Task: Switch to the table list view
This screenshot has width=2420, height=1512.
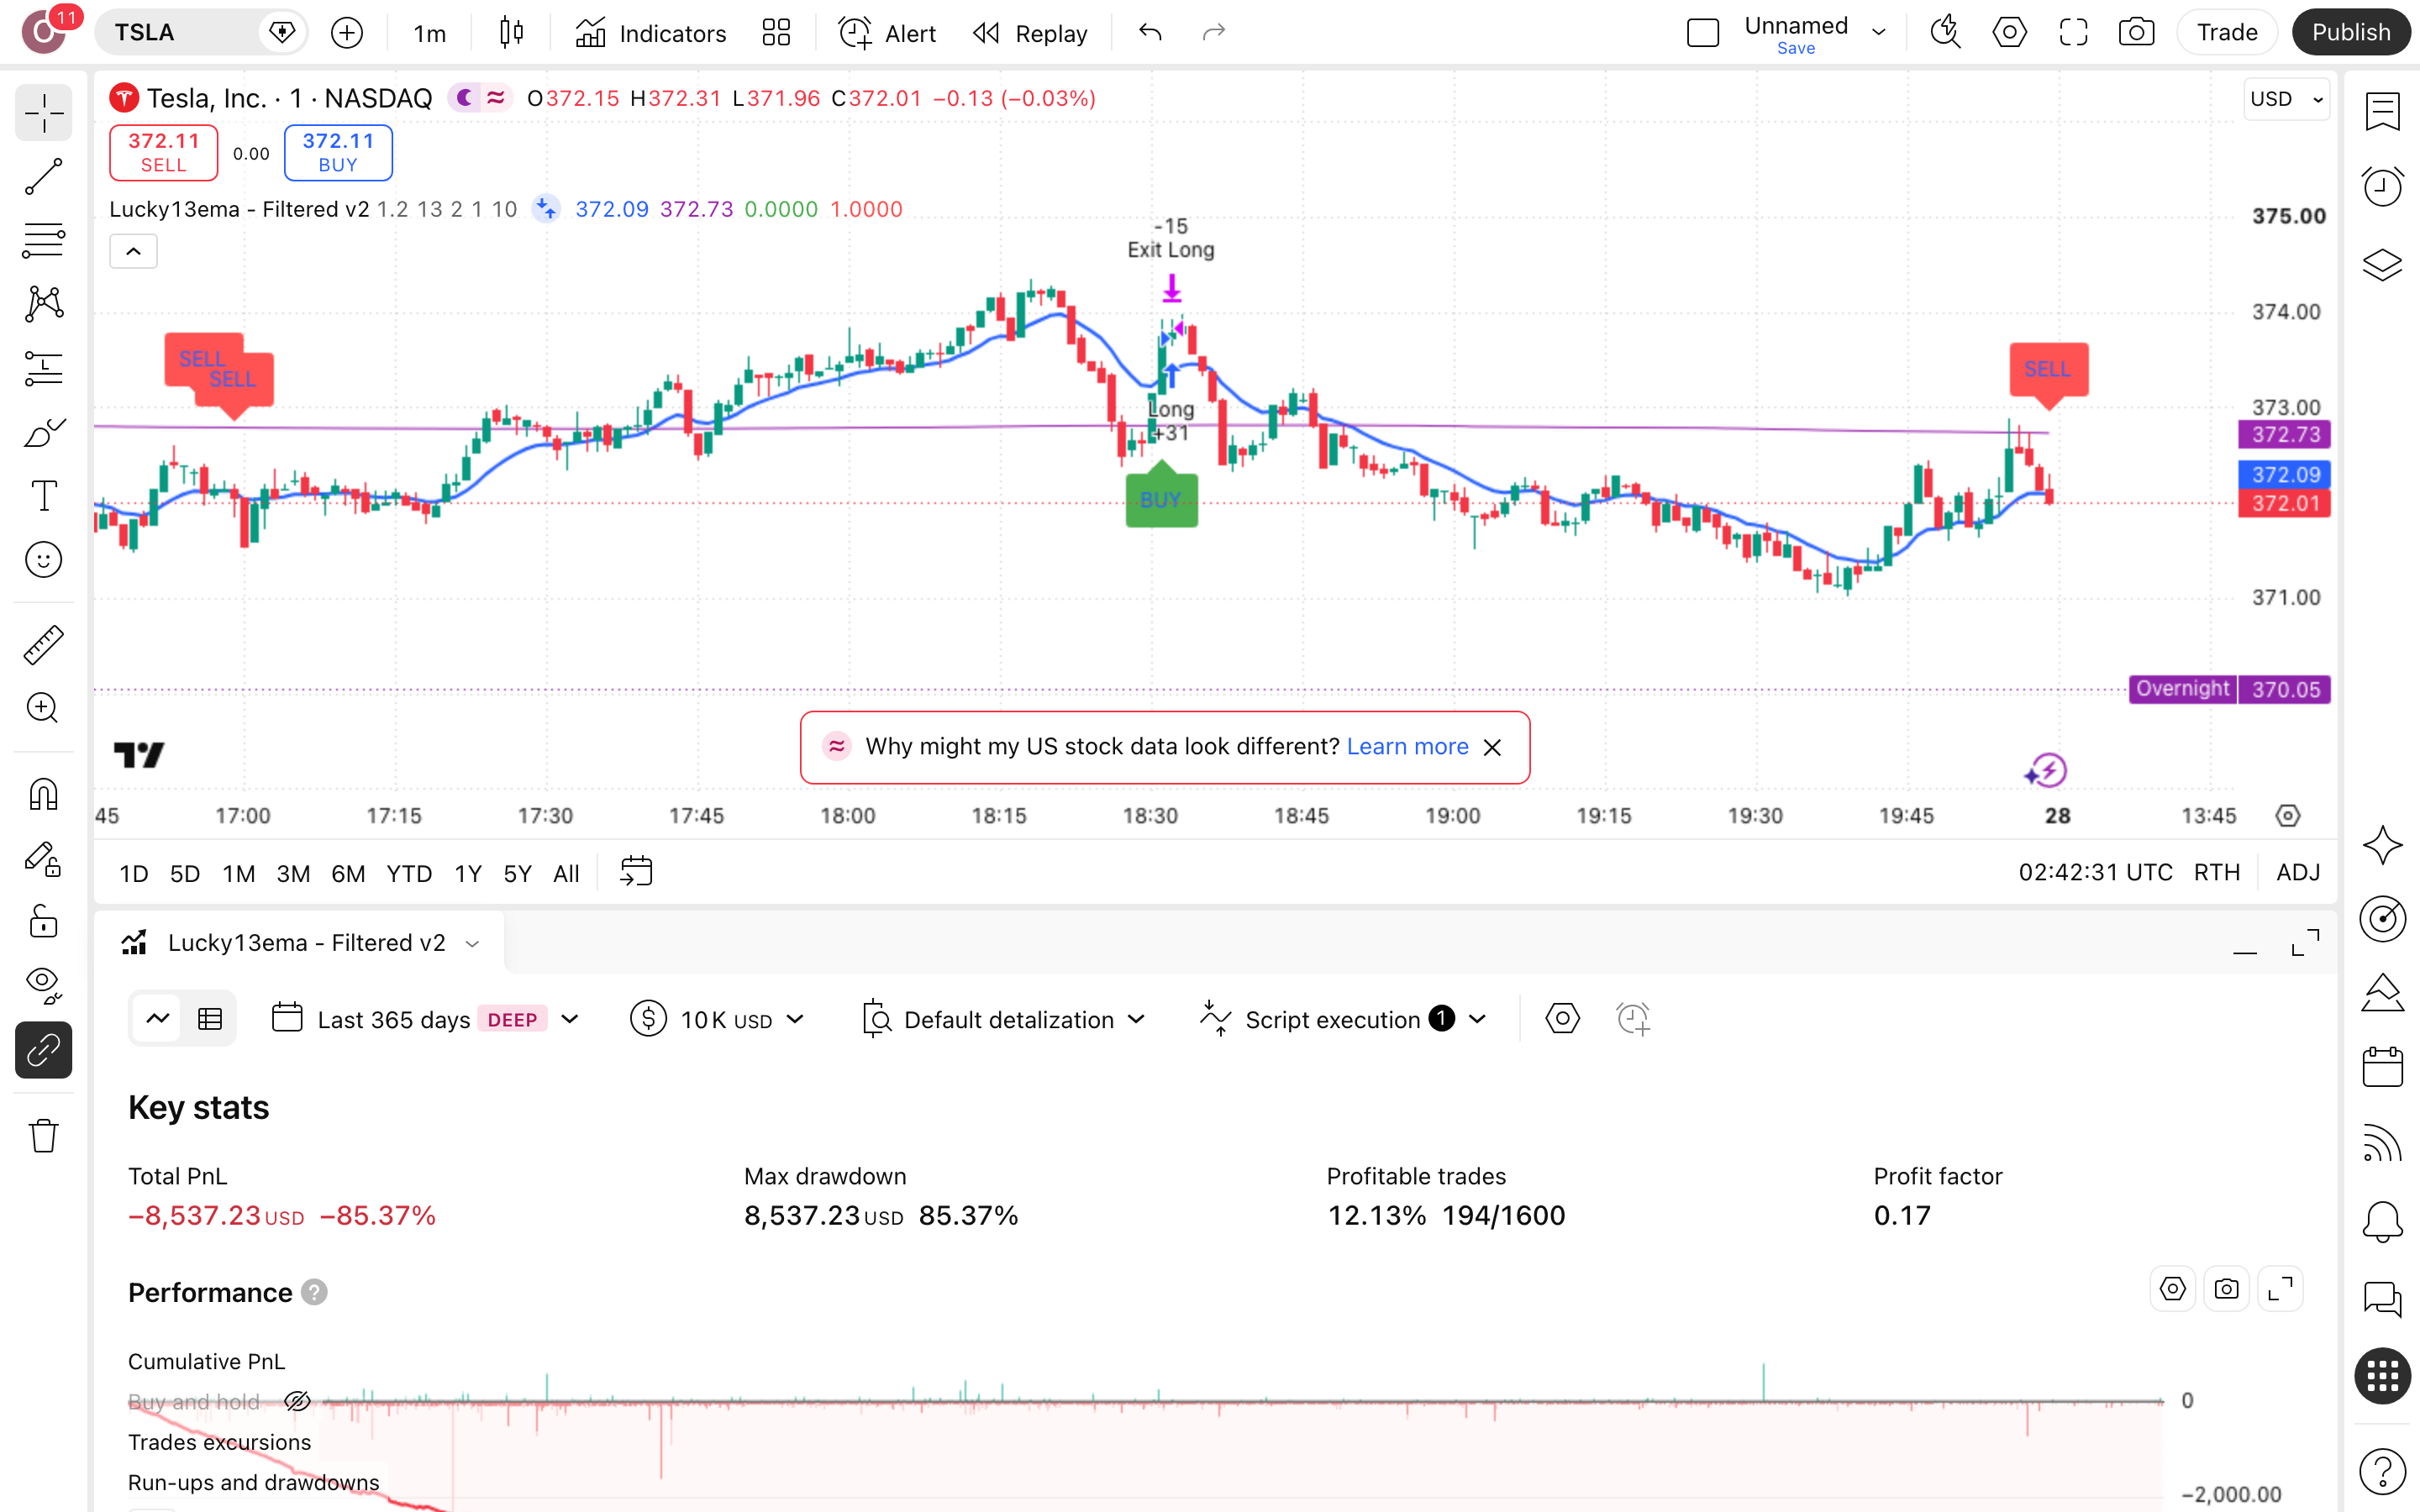Action: pyautogui.click(x=210, y=1019)
